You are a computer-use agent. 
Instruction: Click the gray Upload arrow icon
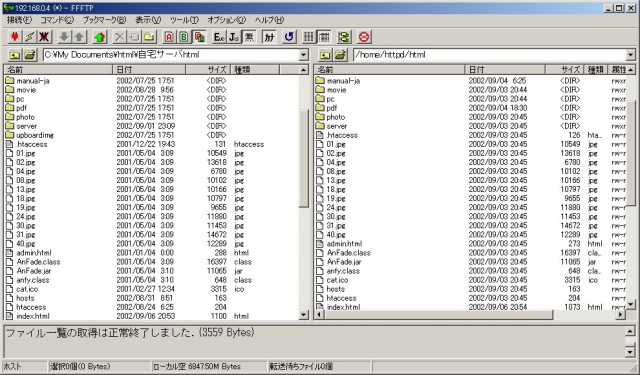pos(79,37)
